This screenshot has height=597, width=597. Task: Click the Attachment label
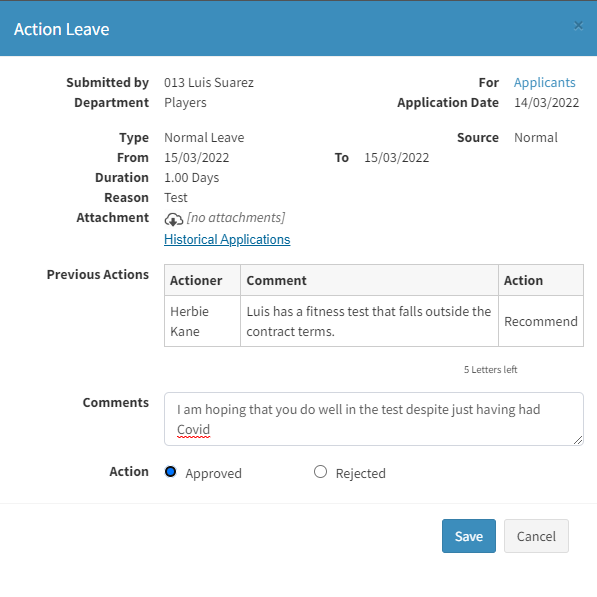tap(113, 217)
